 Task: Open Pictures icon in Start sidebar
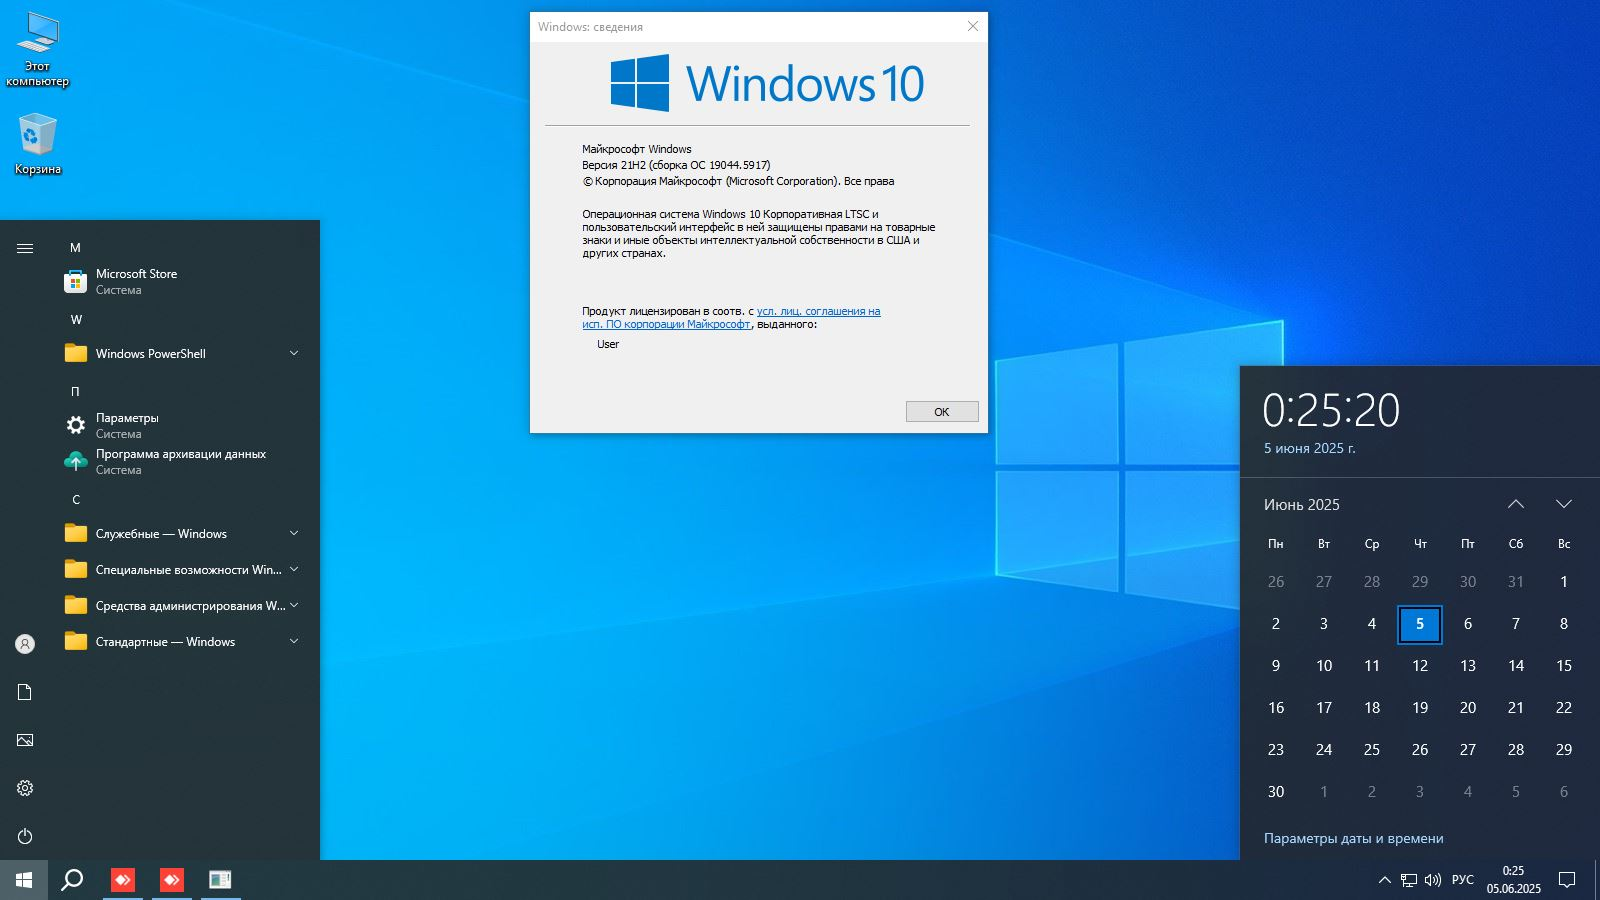click(x=25, y=740)
